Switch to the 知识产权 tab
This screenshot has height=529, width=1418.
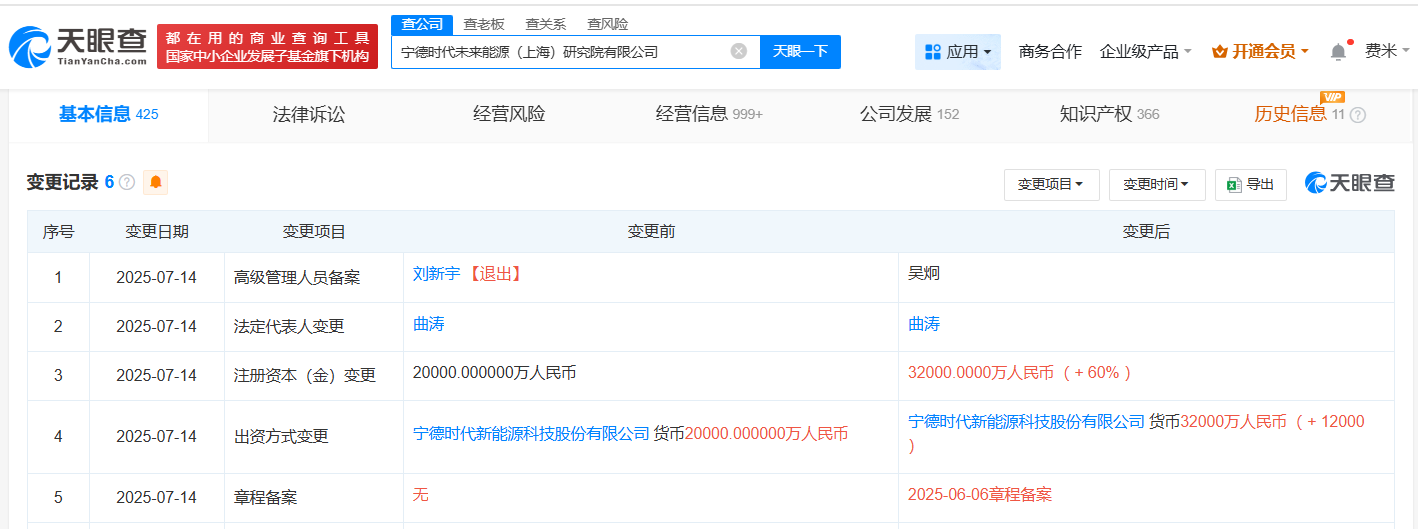(1109, 114)
